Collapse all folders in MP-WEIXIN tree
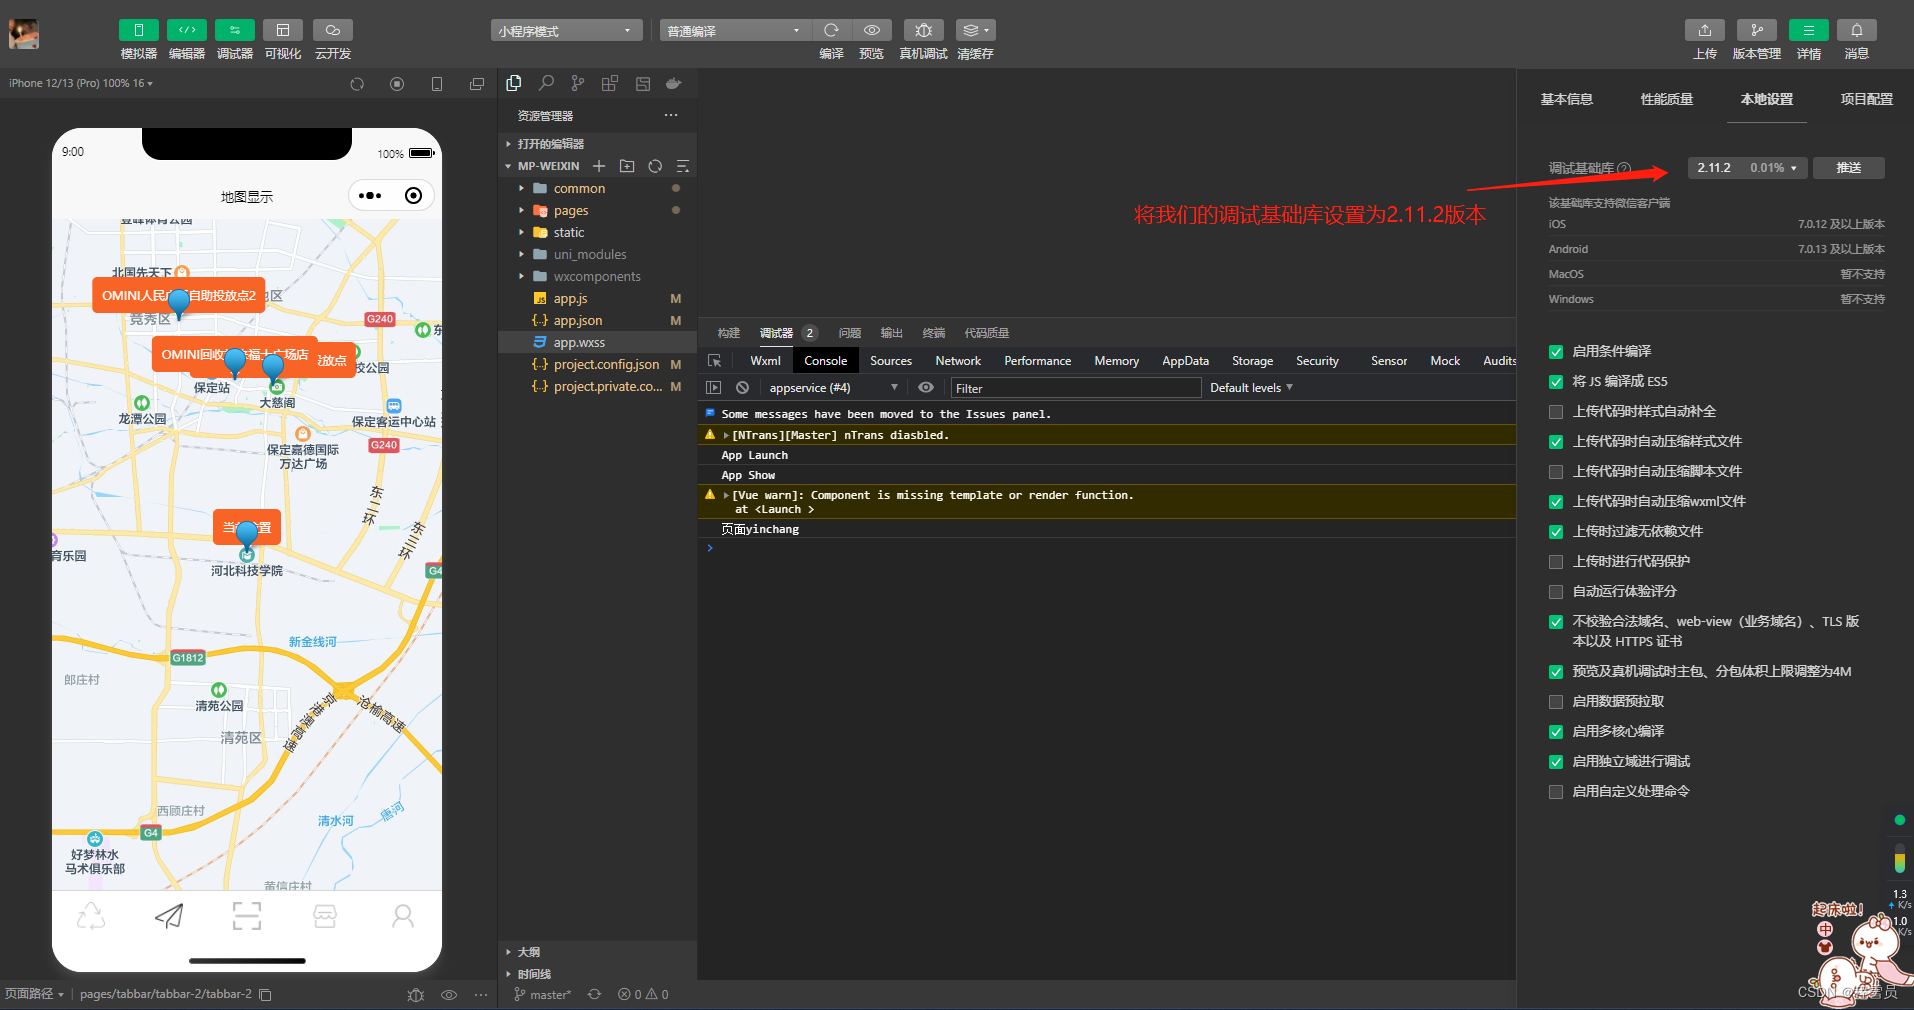 [683, 166]
